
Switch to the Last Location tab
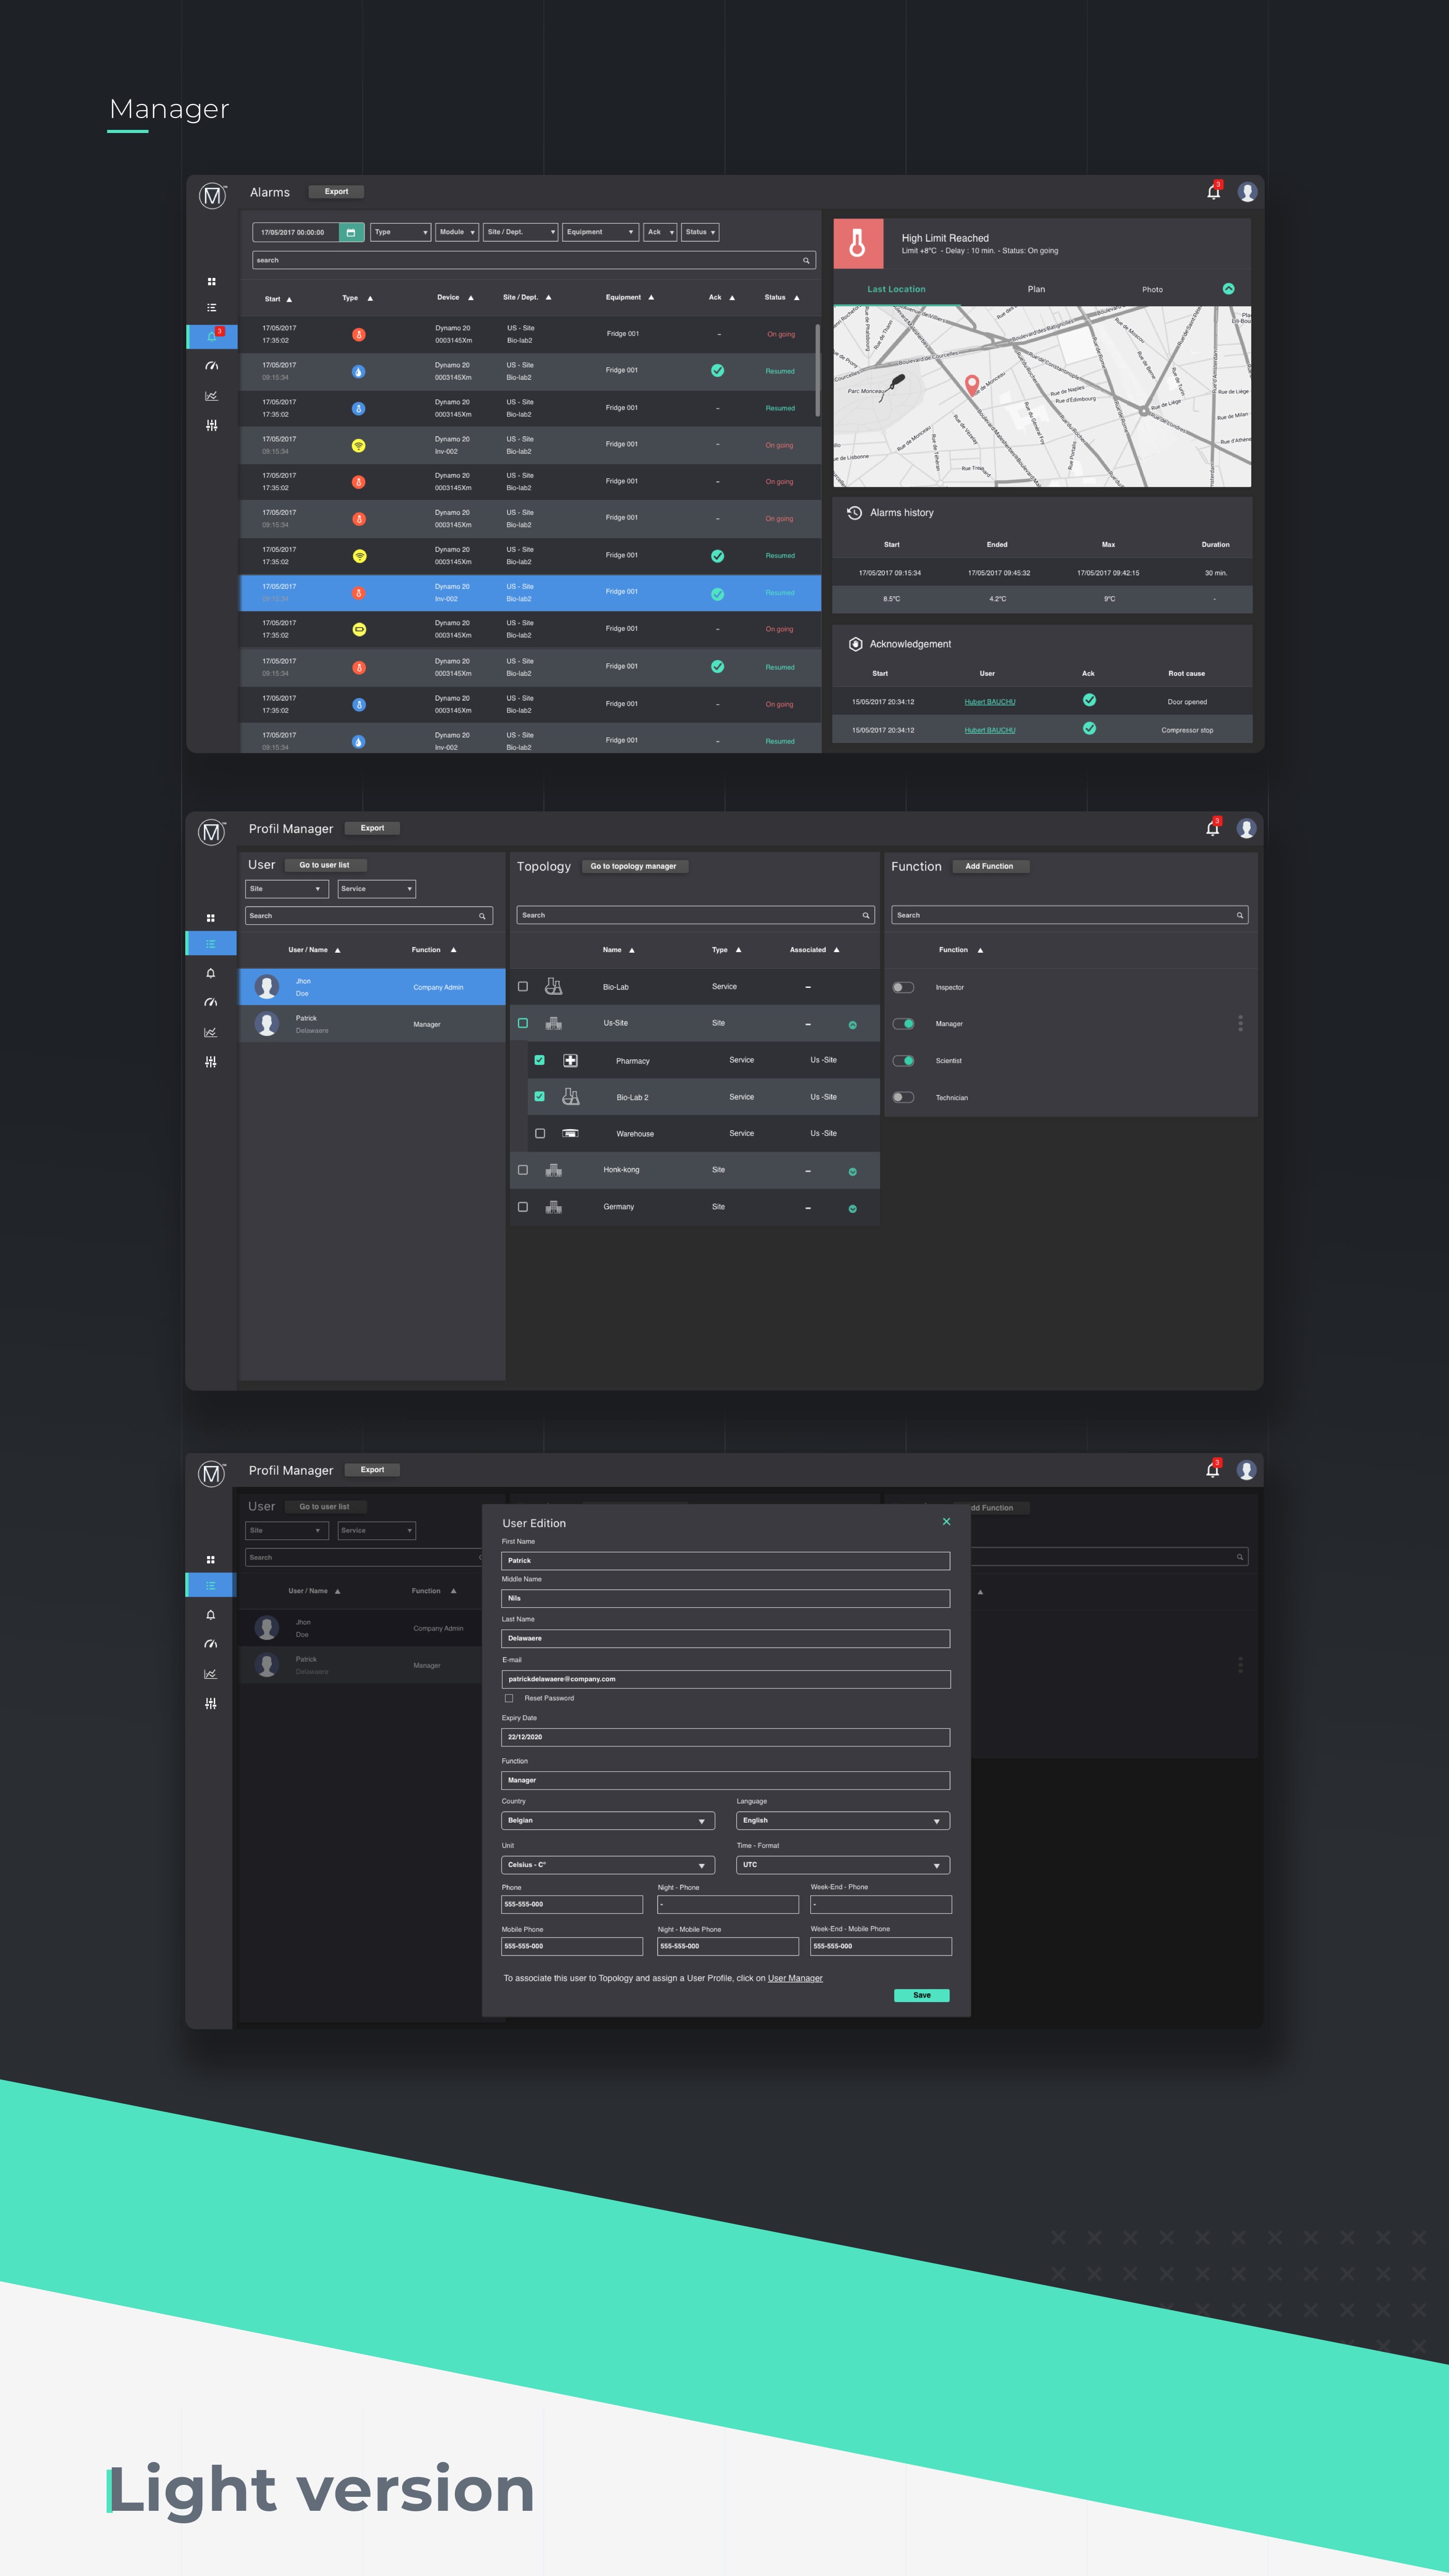coord(896,289)
